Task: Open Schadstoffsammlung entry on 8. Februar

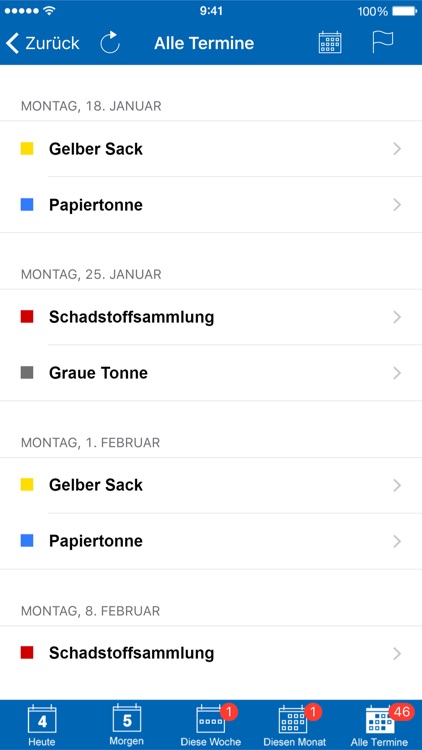Action: [x=211, y=653]
